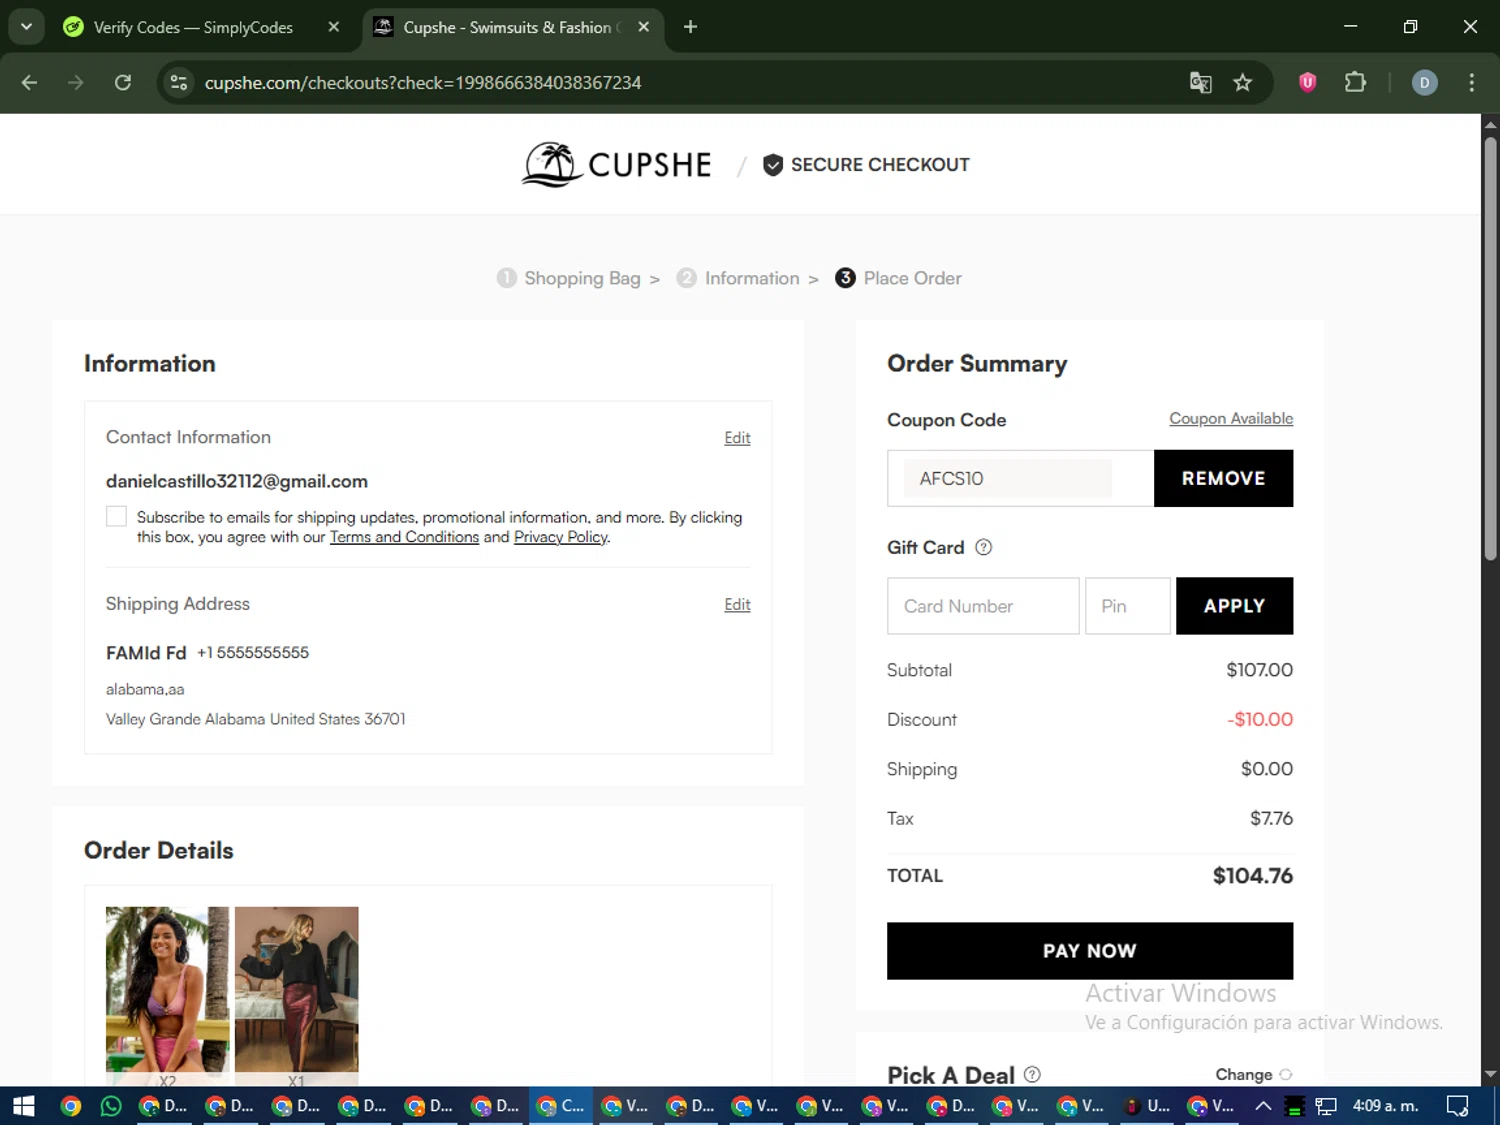Edit the Shipping Address
The width and height of the screenshot is (1500, 1125).
(737, 605)
